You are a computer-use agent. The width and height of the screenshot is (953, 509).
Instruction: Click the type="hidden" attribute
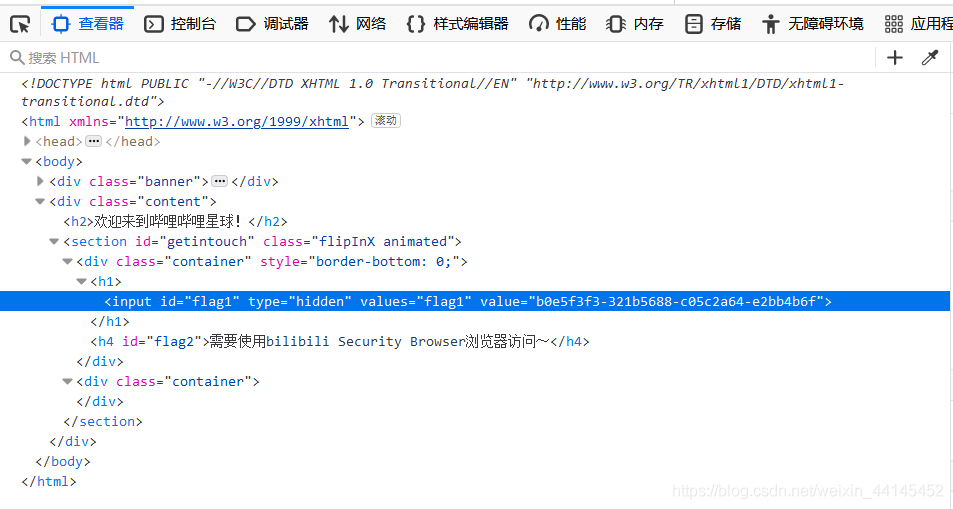coord(300,302)
